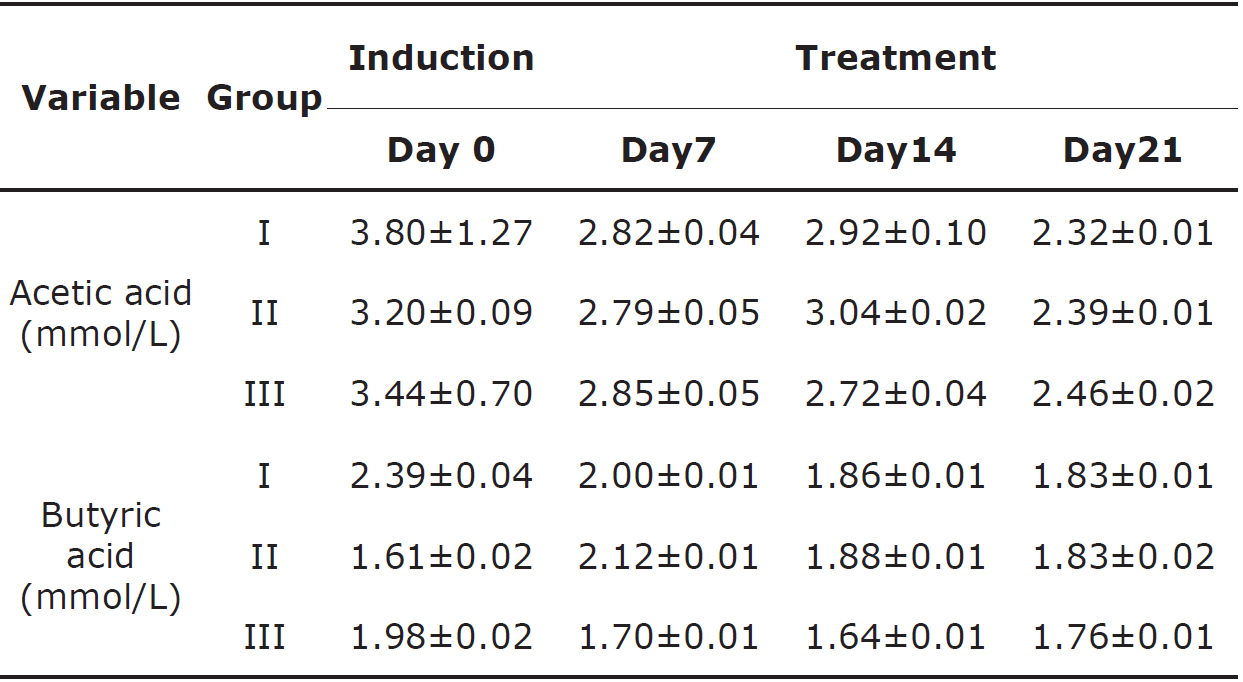Viewport: 1243px width, 682px height.
Task: Click the Variable column header
Action: (101, 98)
